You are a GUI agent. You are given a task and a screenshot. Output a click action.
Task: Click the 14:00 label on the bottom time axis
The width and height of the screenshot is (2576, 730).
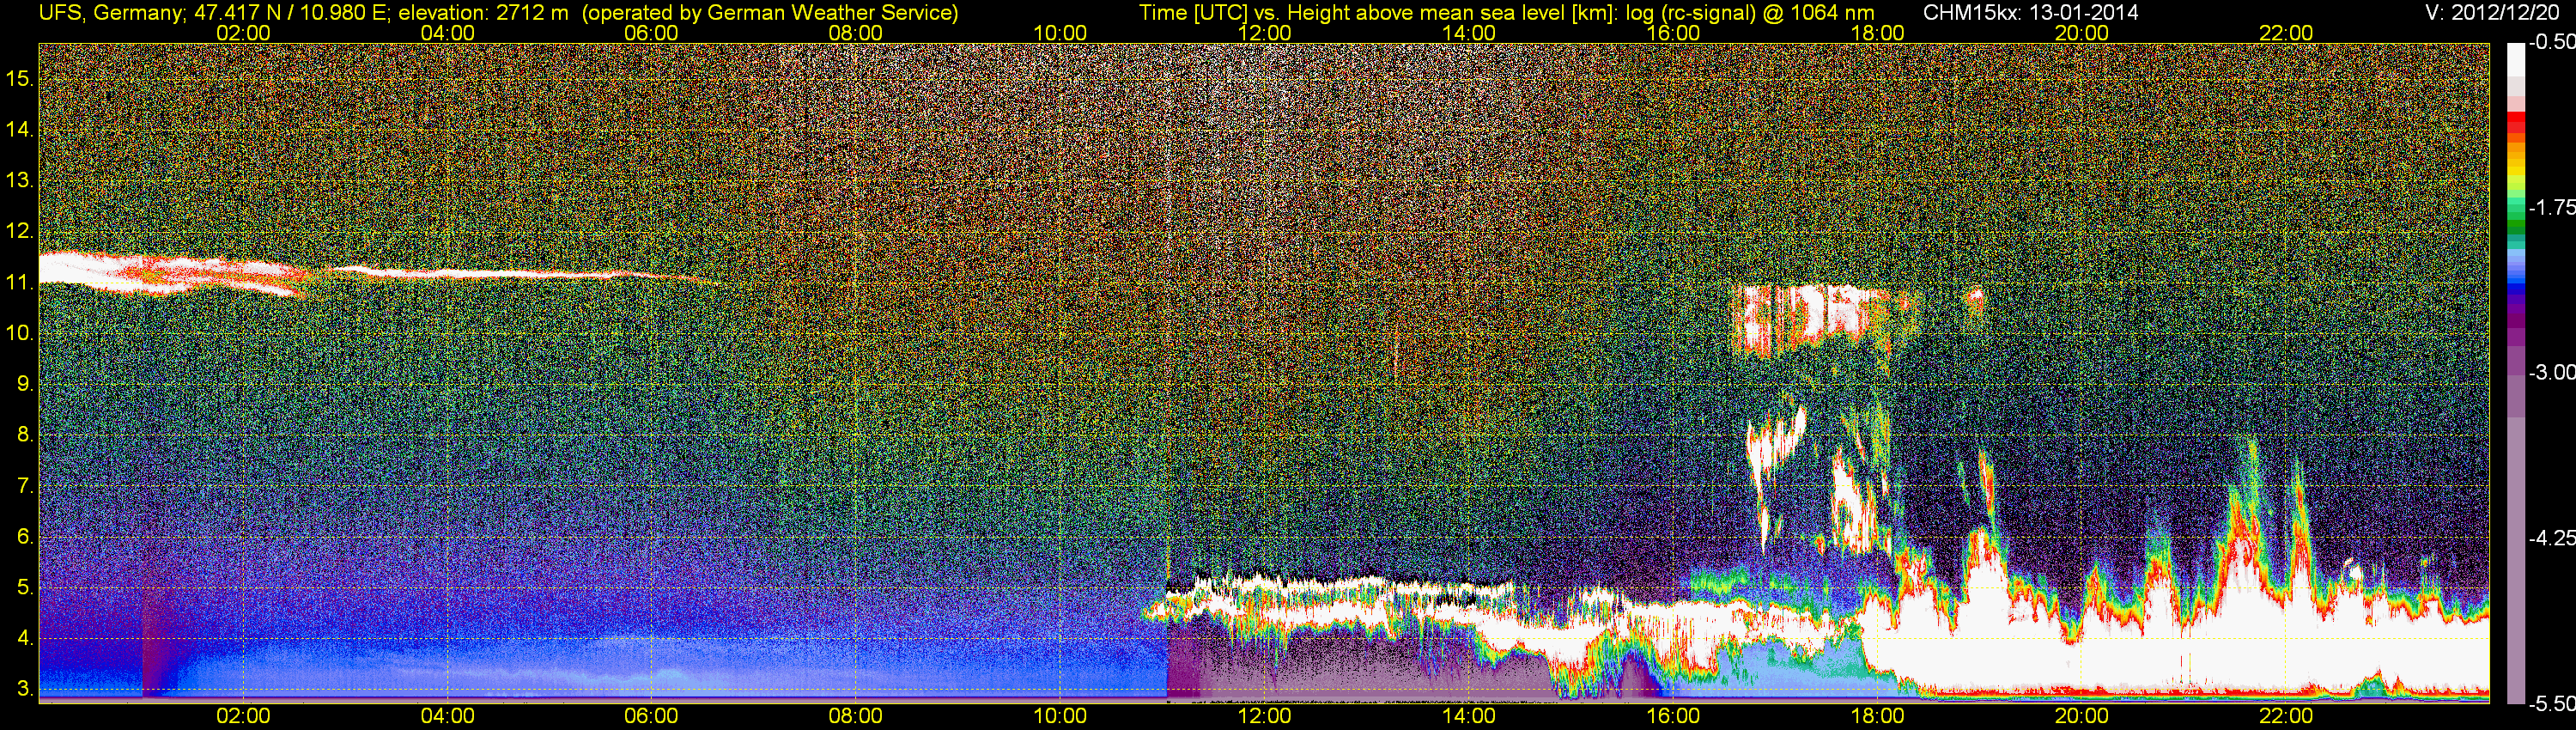1469,717
